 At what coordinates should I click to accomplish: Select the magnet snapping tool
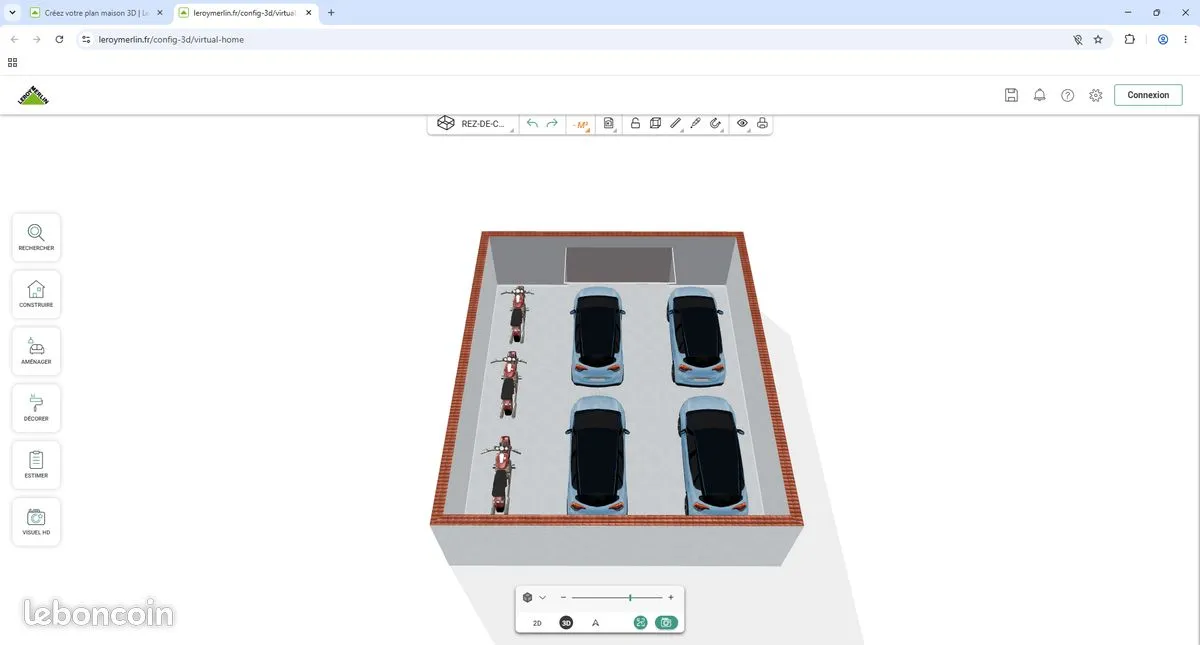(716, 124)
